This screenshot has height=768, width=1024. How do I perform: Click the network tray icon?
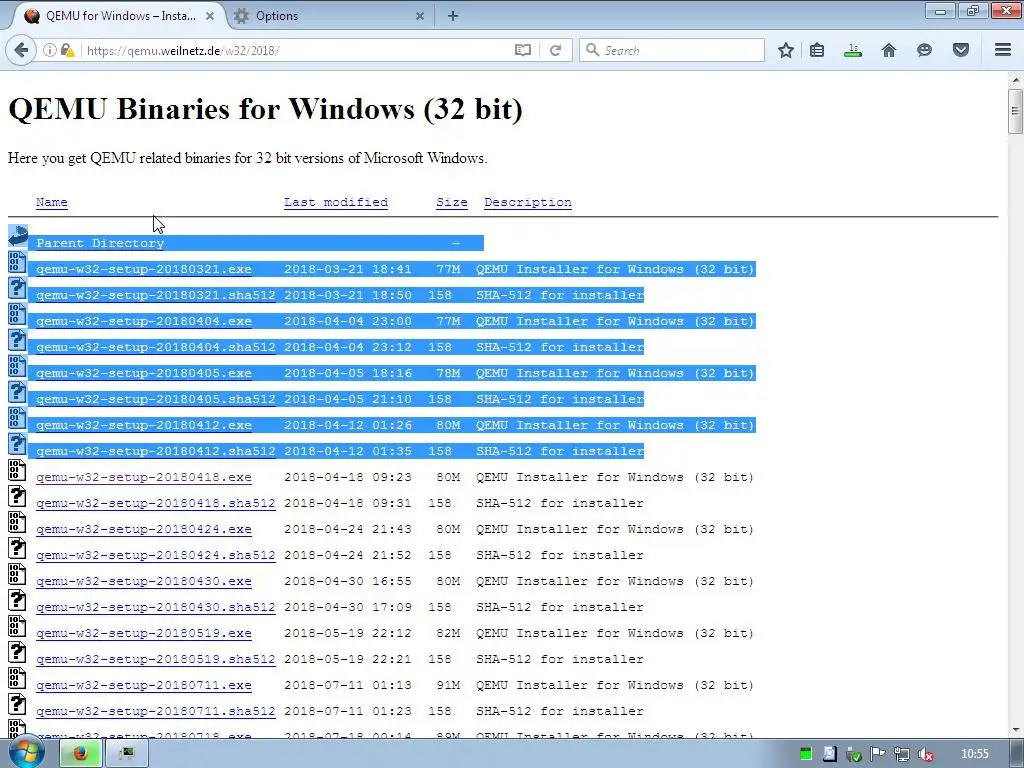click(901, 754)
